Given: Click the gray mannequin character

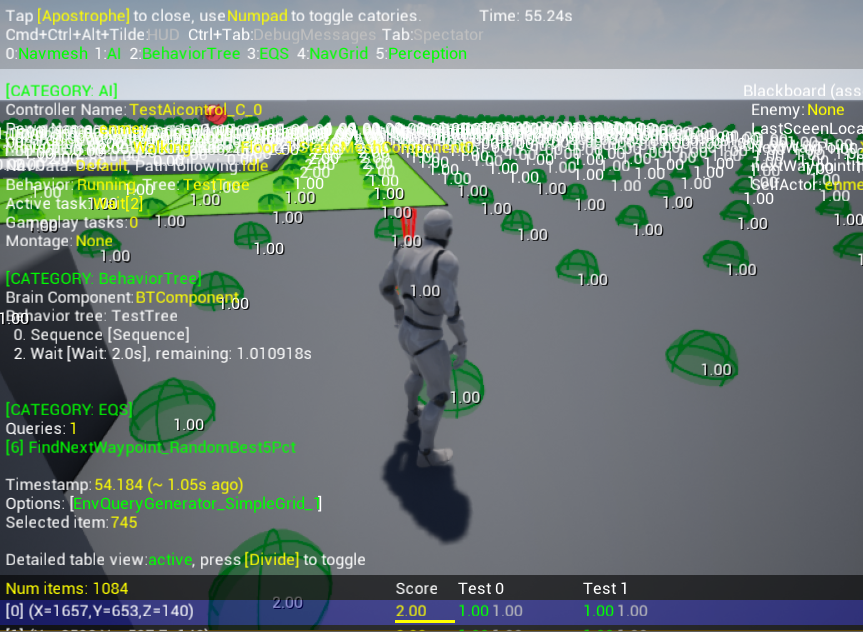Looking at the screenshot, I should [427, 336].
